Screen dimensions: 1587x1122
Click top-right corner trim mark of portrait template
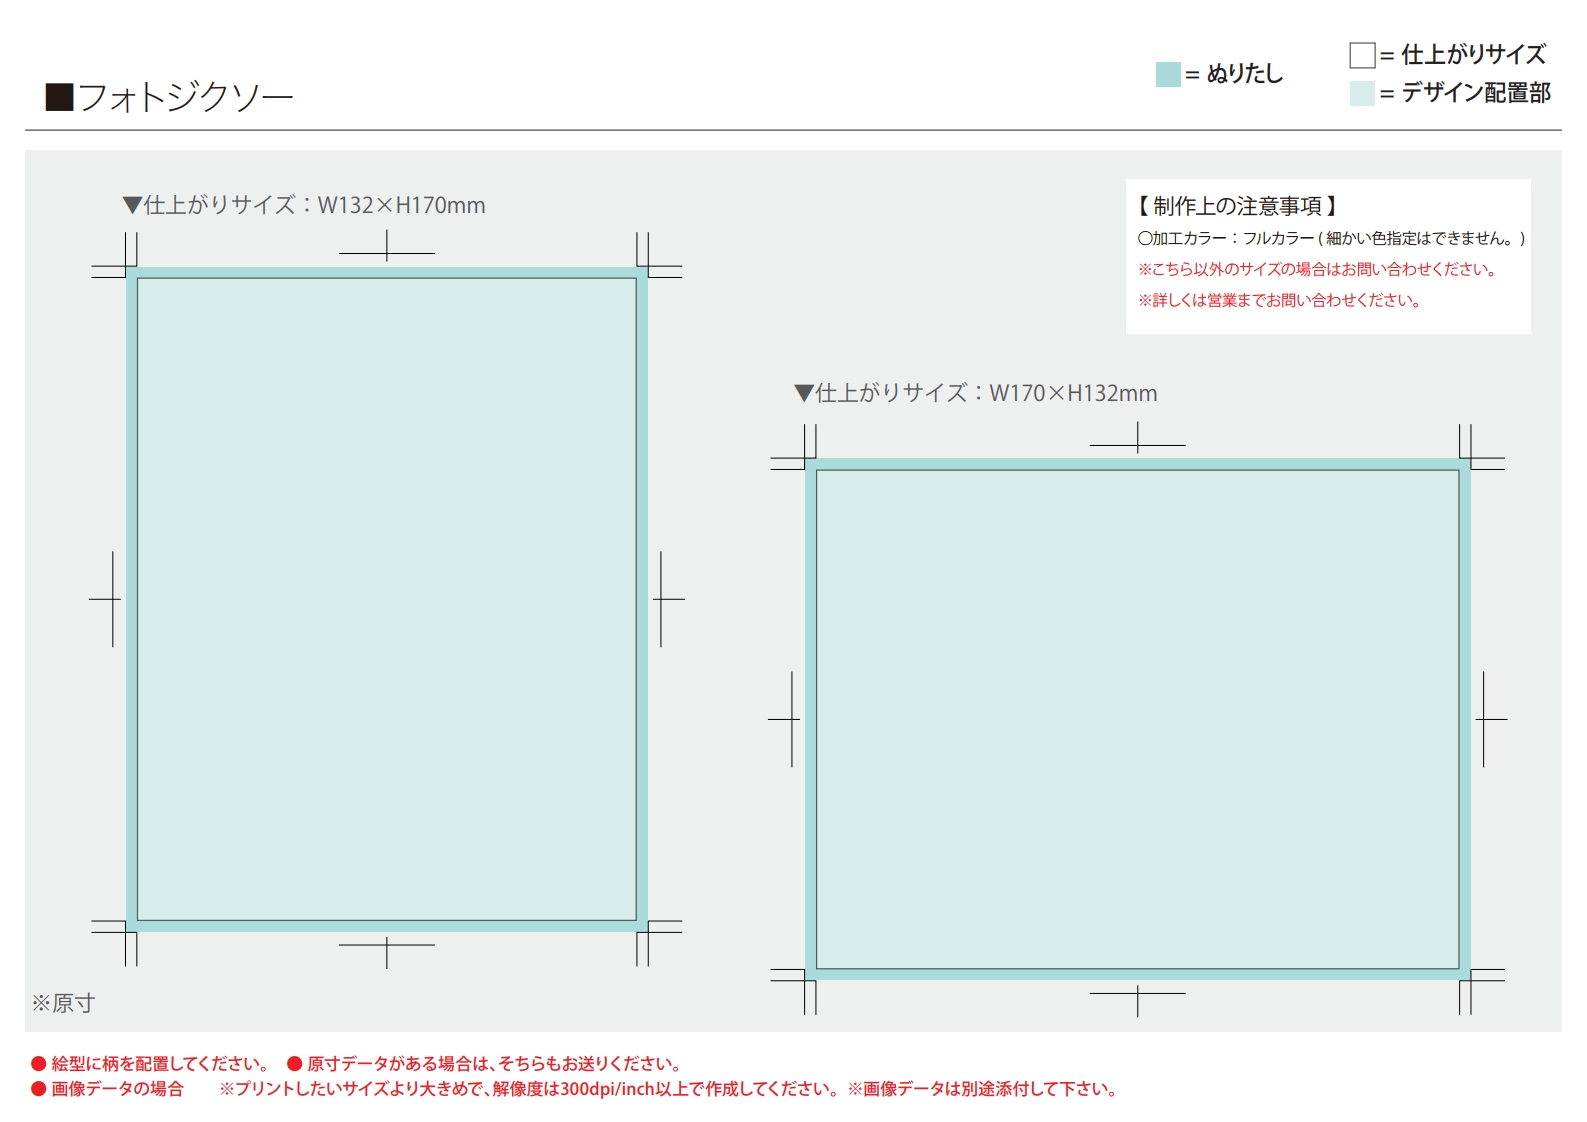(659, 255)
